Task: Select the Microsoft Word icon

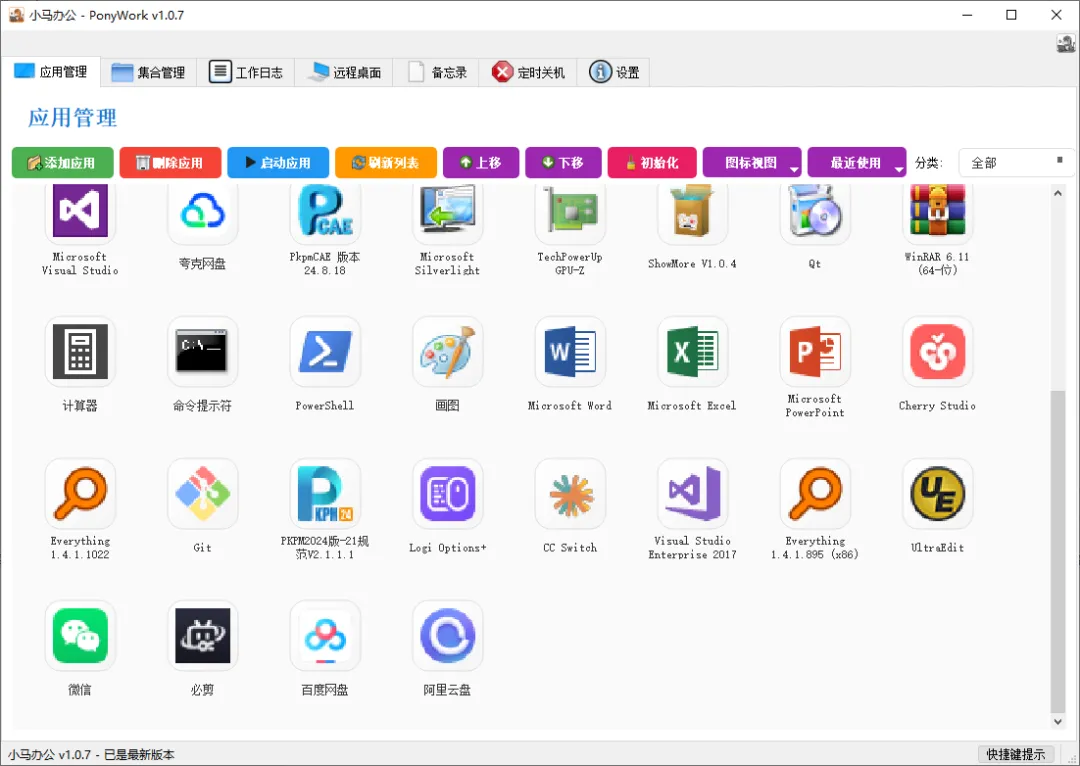Action: tap(570, 351)
